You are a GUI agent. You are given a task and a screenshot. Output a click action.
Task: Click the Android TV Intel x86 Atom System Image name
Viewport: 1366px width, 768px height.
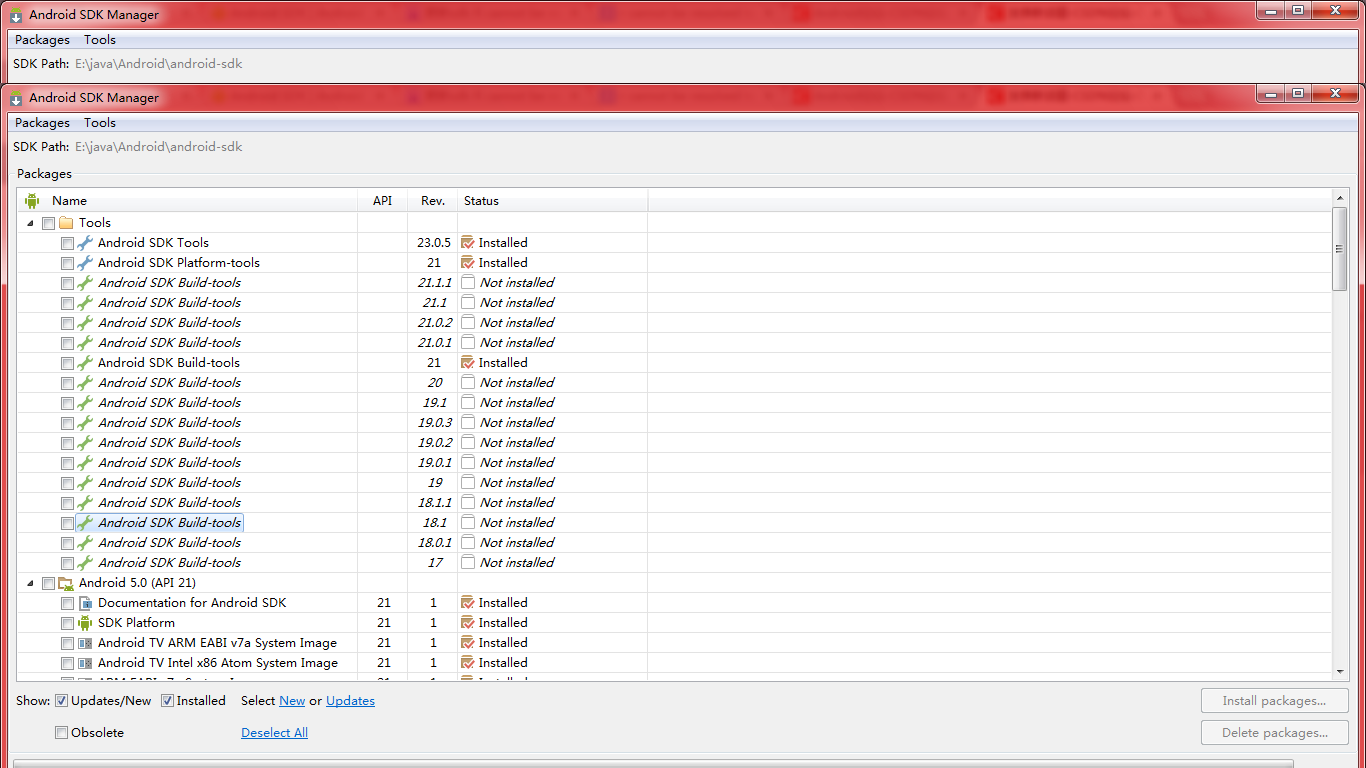click(x=218, y=663)
